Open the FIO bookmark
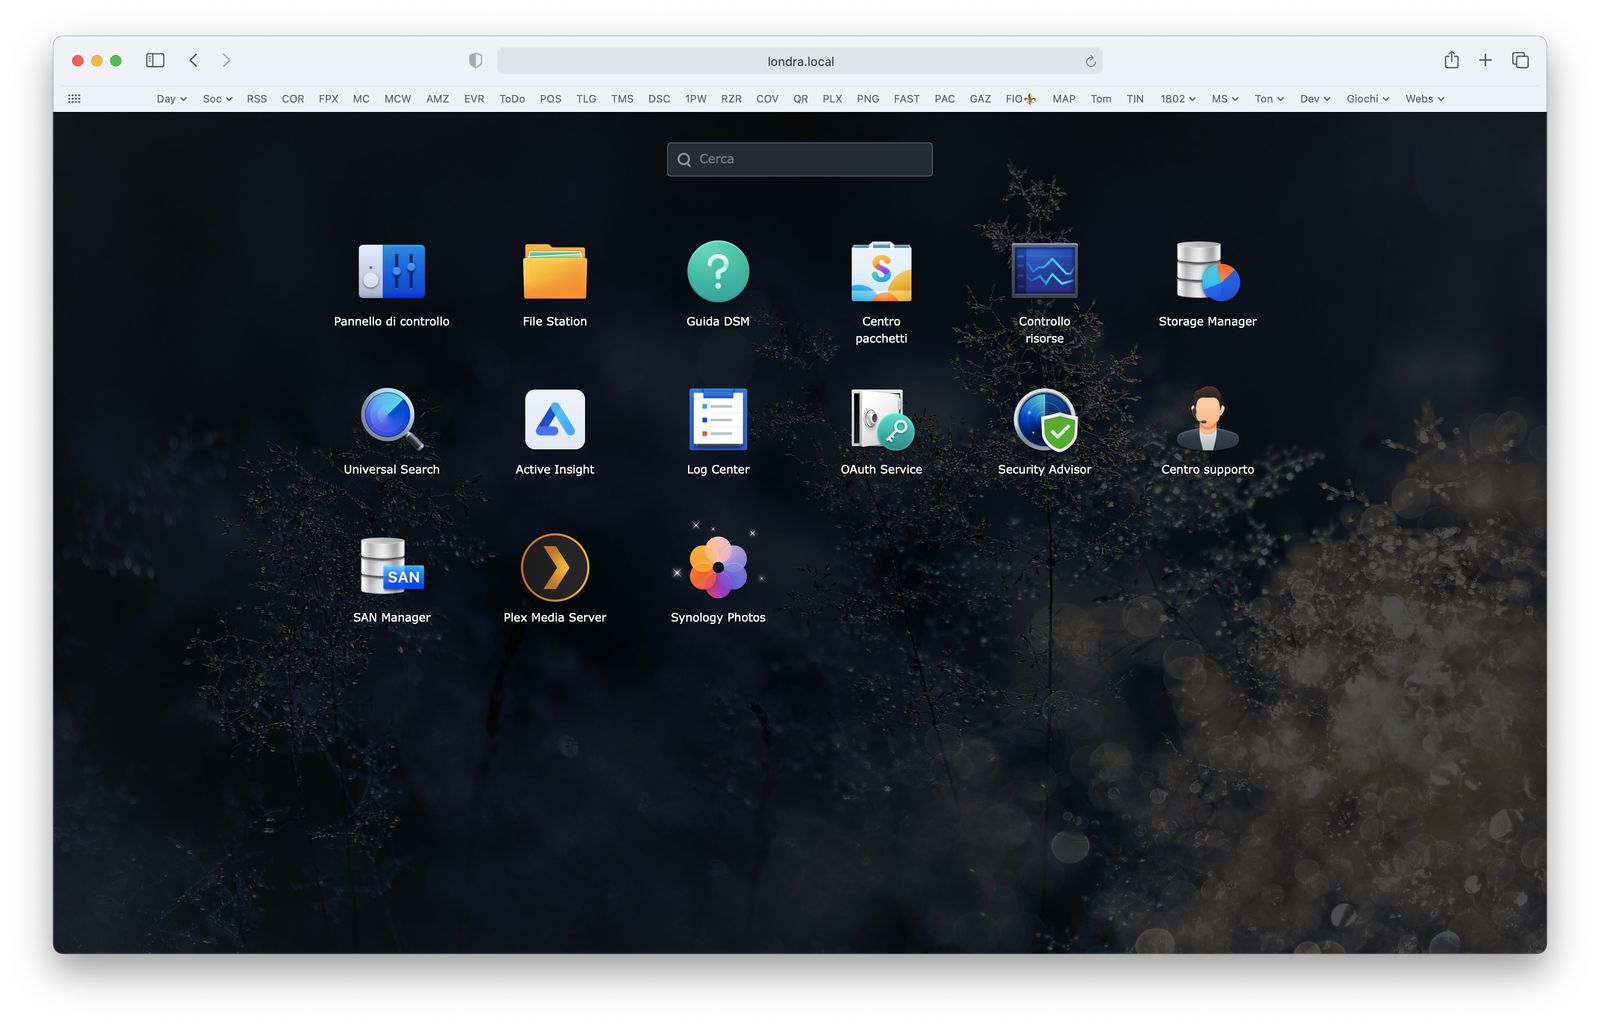The height and width of the screenshot is (1024, 1600). coord(1020,99)
